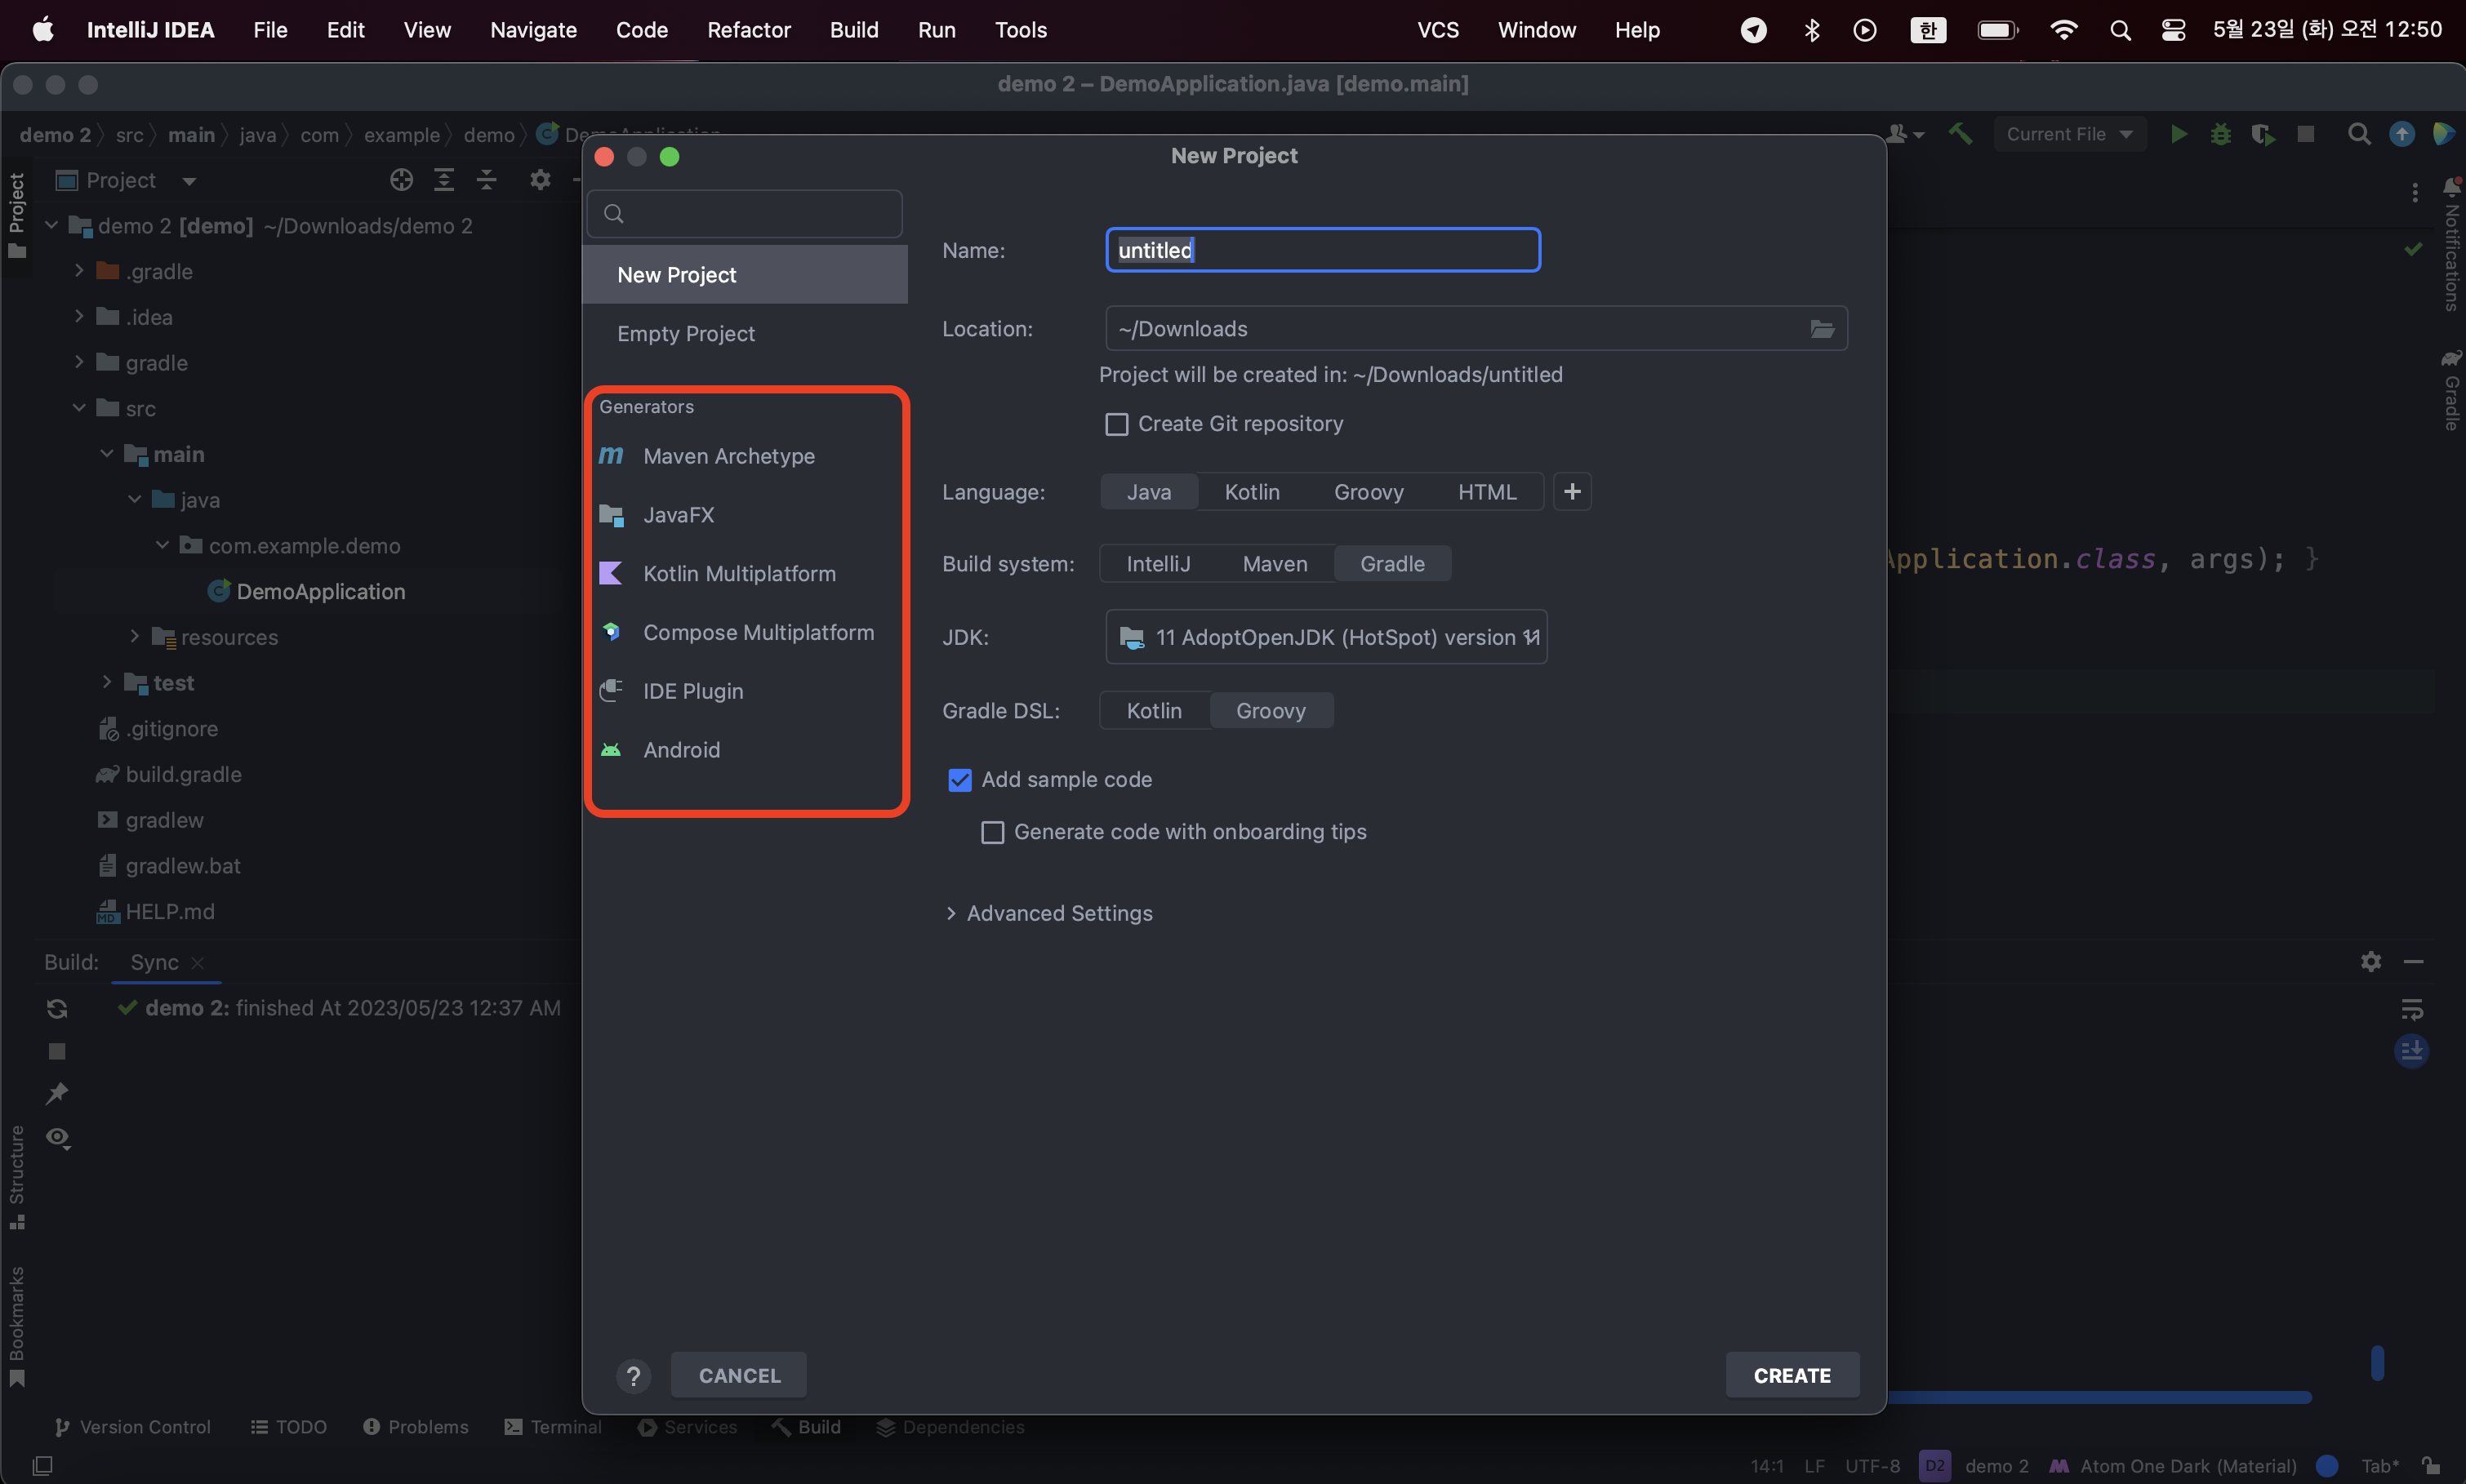Open macOS Spotlight search icon
Image resolution: width=2466 pixels, height=1484 pixels.
coord(2119,30)
